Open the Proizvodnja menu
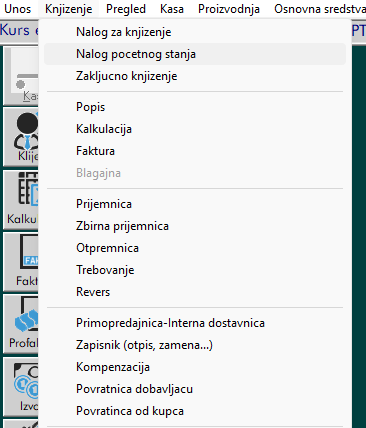 [x=229, y=9]
